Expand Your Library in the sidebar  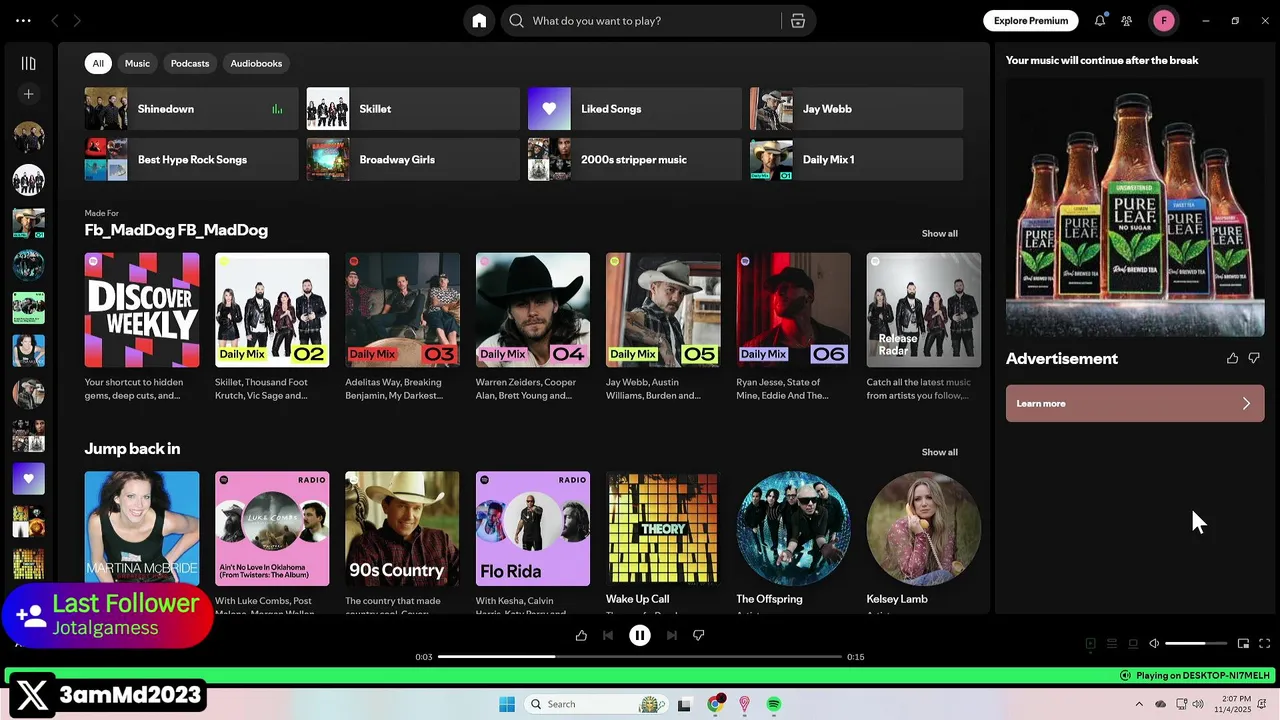(28, 63)
